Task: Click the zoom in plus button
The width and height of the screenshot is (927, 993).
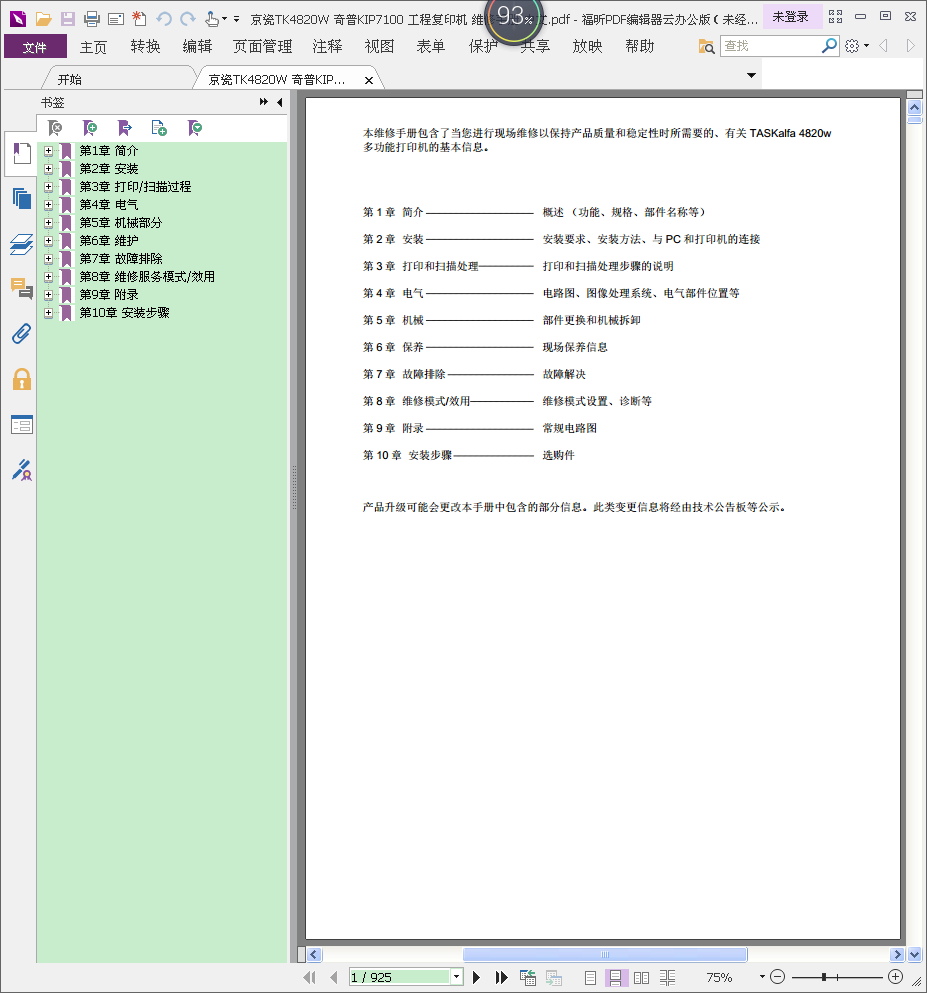Action: pyautogui.click(x=895, y=977)
